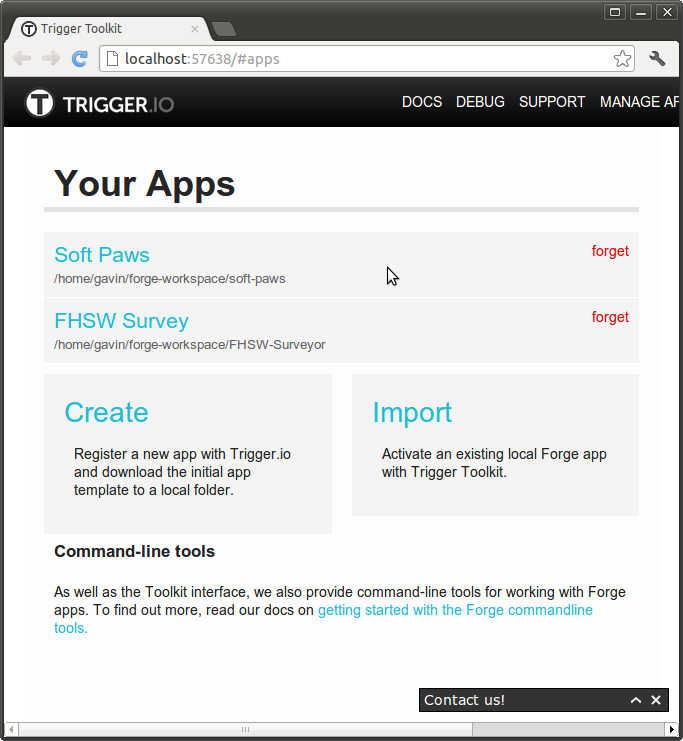Expand the Contact us chat widget
The width and height of the screenshot is (683, 741).
click(x=636, y=700)
